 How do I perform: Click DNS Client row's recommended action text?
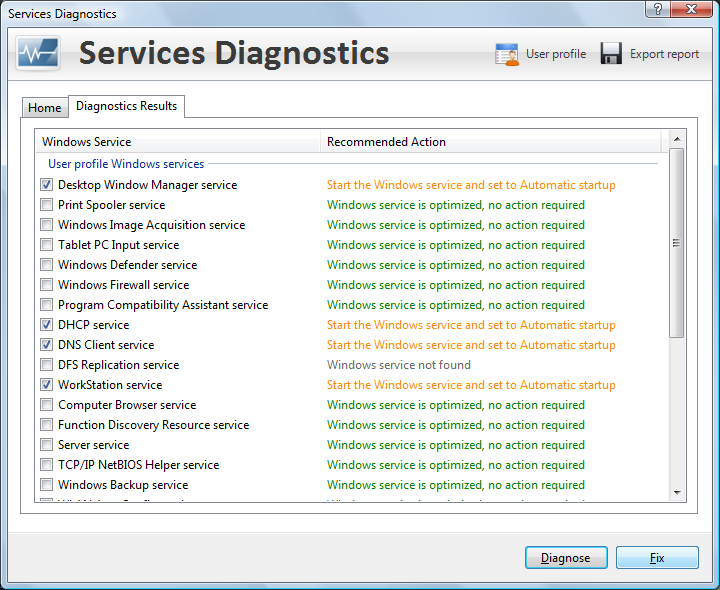471,345
